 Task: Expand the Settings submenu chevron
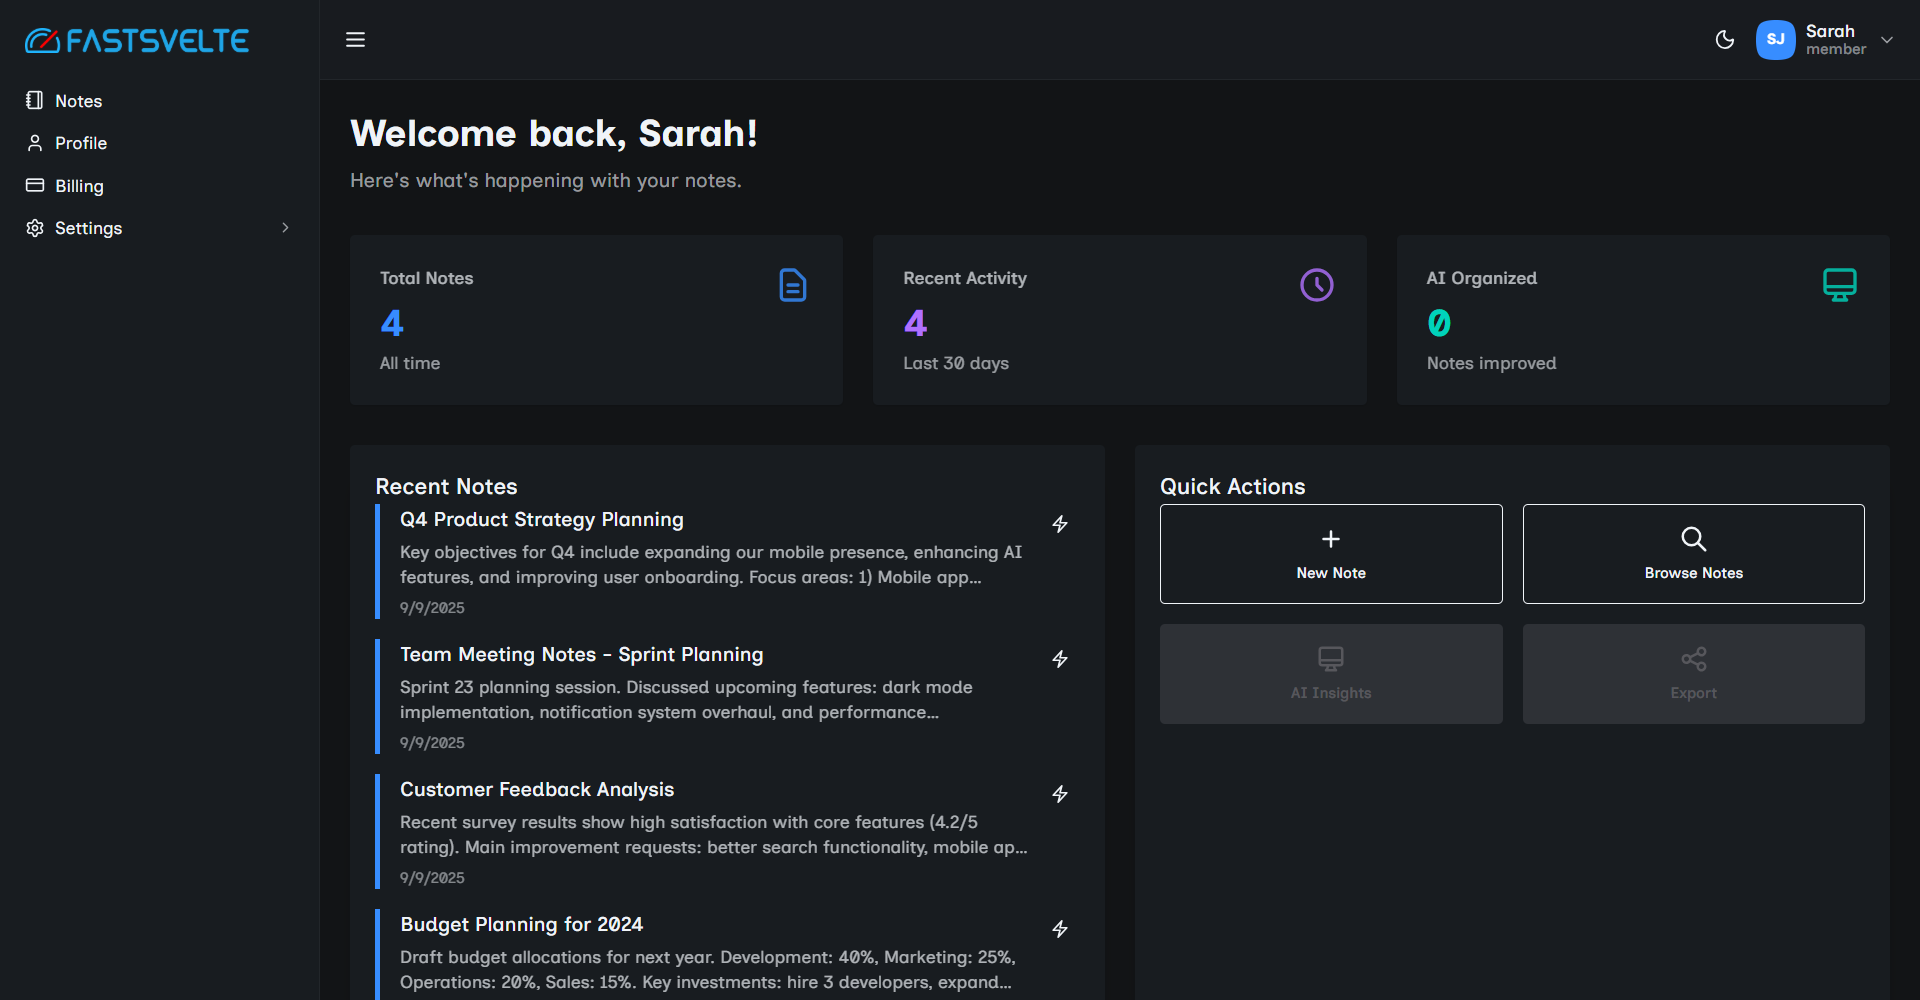285,228
